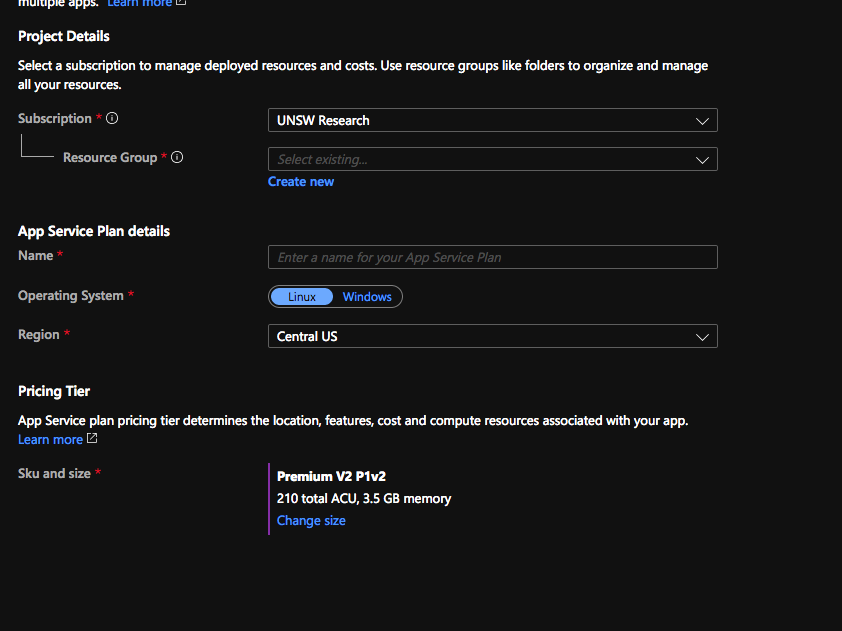Viewport: 842px width, 631px height.
Task: Open the Region dropdown showing Central US
Action: point(492,336)
